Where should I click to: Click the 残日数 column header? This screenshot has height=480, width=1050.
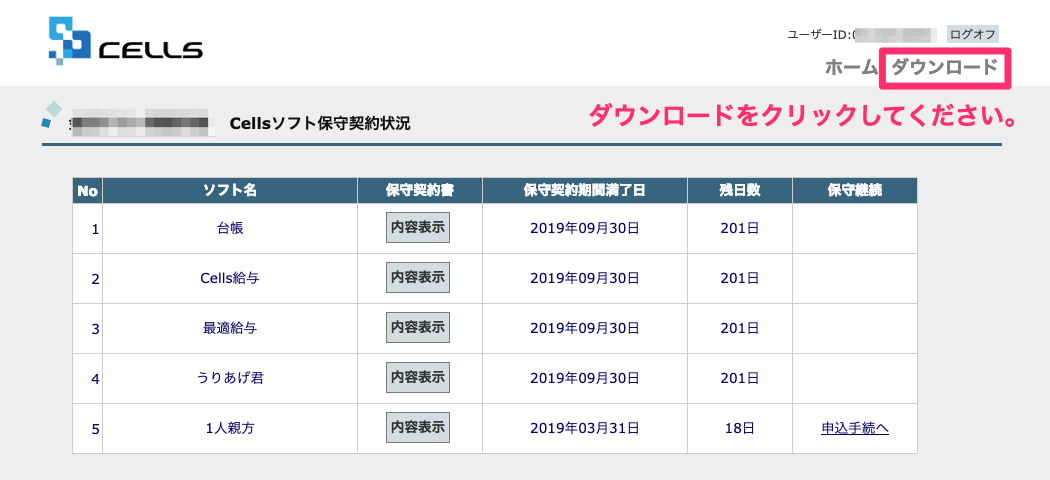coord(740,191)
